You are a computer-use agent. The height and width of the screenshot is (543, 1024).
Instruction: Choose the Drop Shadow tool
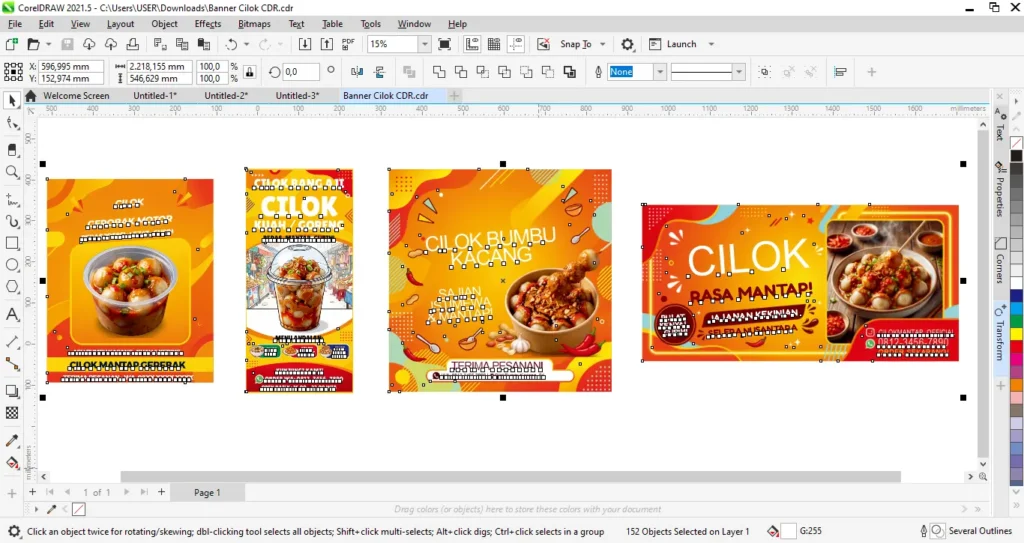click(12, 391)
